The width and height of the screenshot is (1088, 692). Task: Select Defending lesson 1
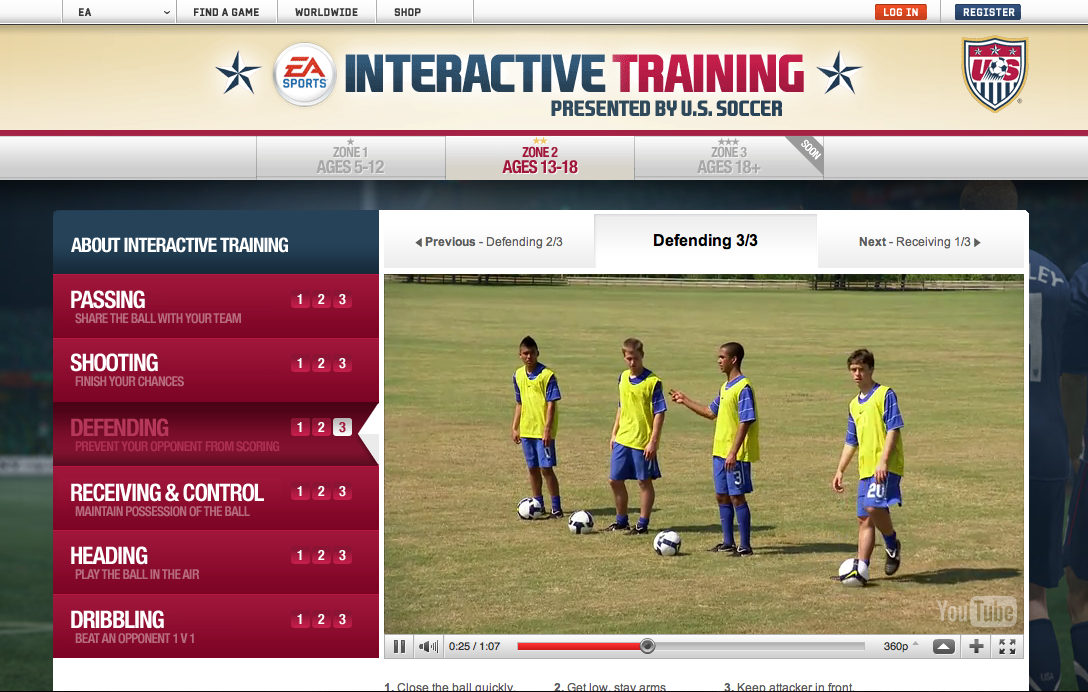coord(300,427)
